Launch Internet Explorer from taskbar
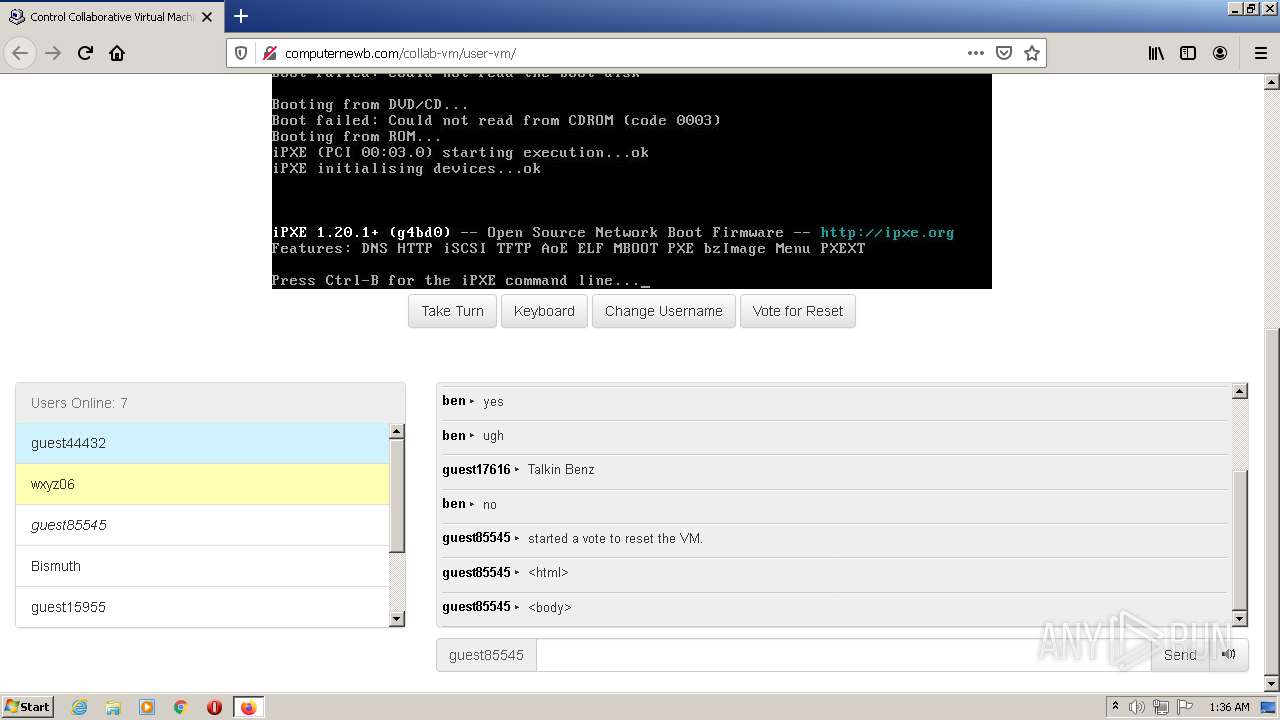This screenshot has width=1280, height=720. (x=80, y=707)
